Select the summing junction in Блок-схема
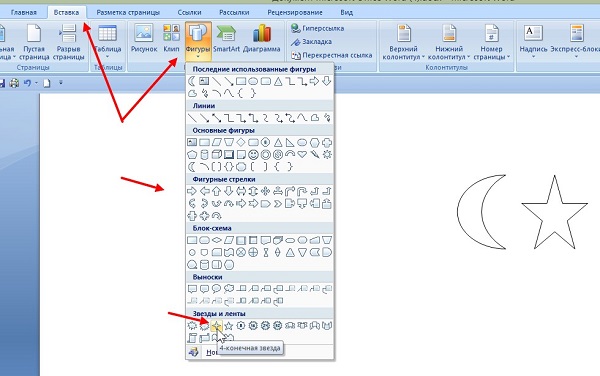The height and width of the screenshot is (376, 600). tap(241, 252)
